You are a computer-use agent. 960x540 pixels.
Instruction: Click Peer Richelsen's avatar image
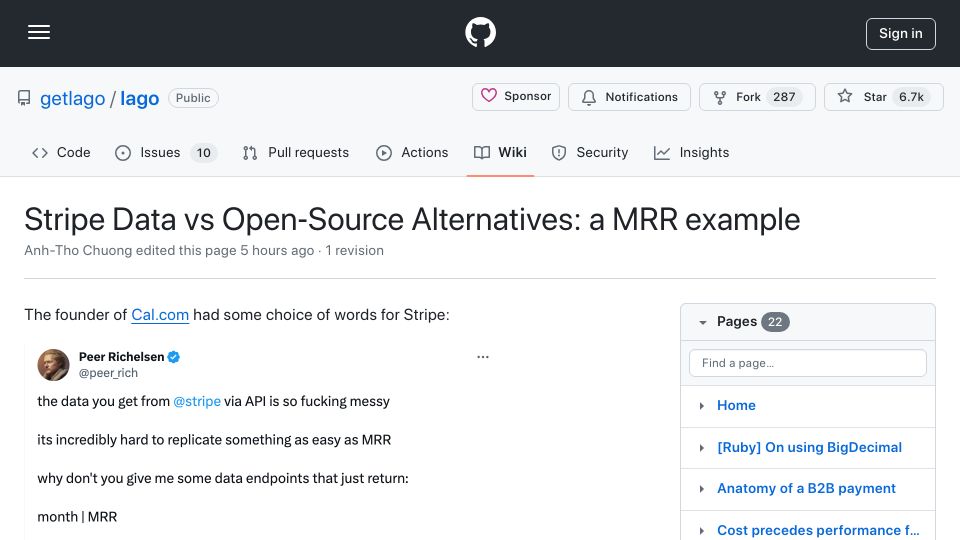tap(53, 365)
